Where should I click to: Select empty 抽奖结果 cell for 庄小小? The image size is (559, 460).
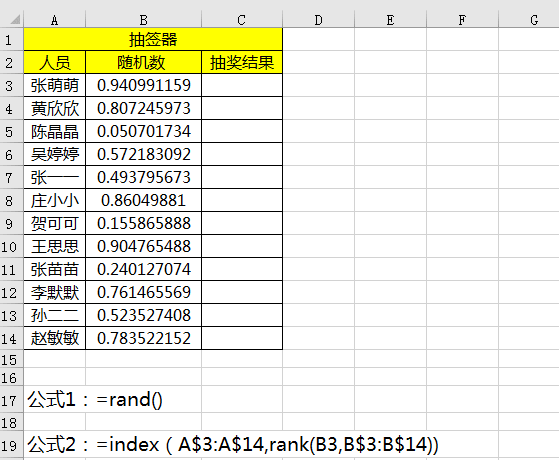click(242, 200)
